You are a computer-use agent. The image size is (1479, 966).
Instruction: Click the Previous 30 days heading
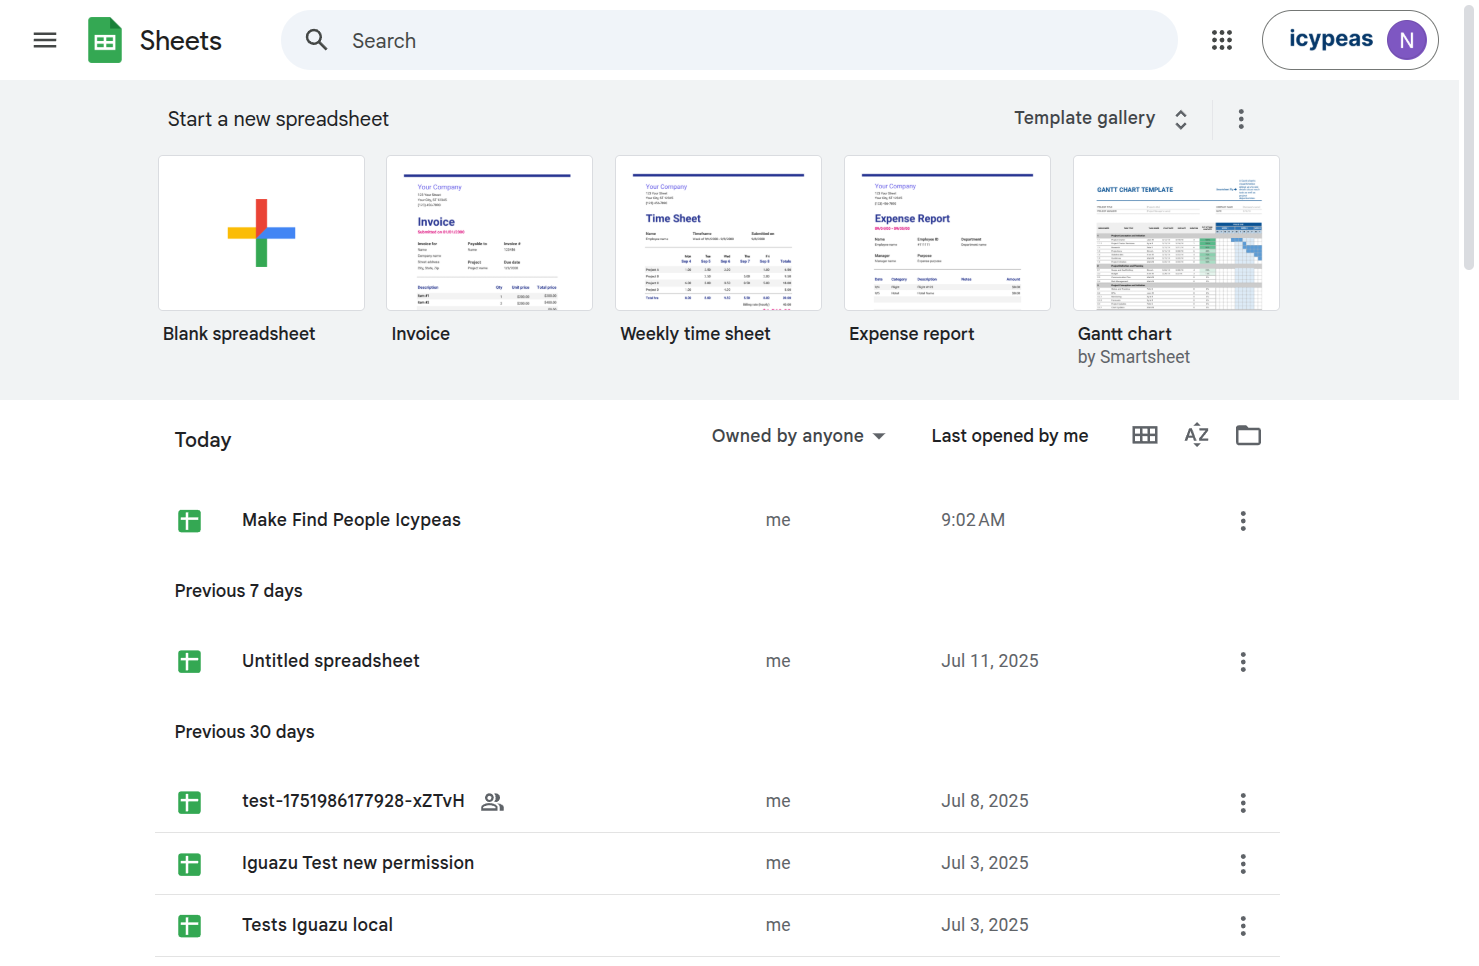pos(245,732)
